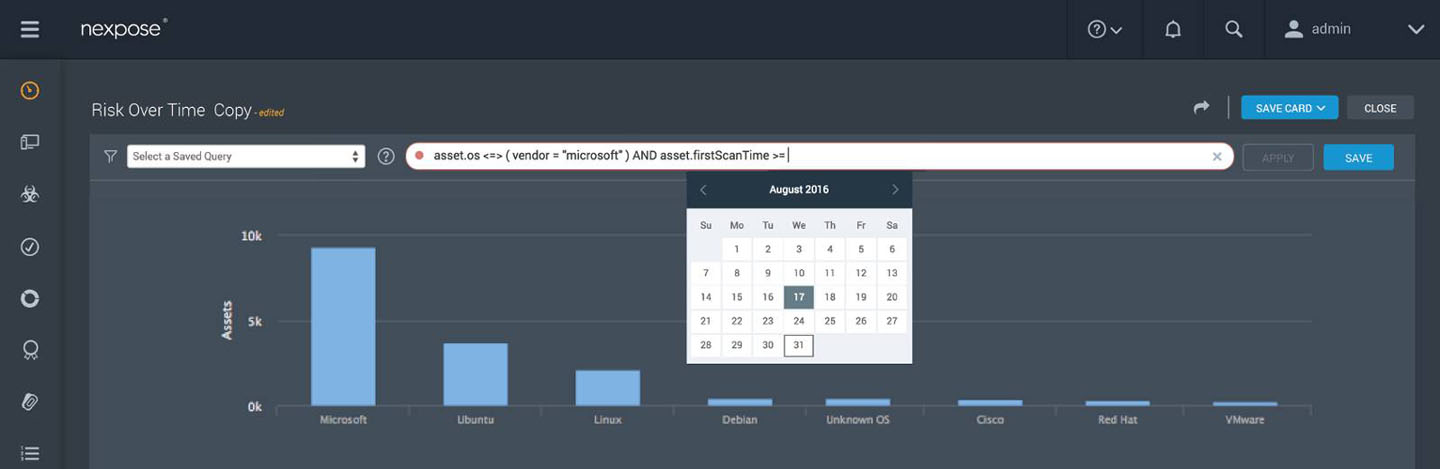Open the dashboard clock icon in sidebar
Viewport: 1440px width, 469px height.
(30, 91)
